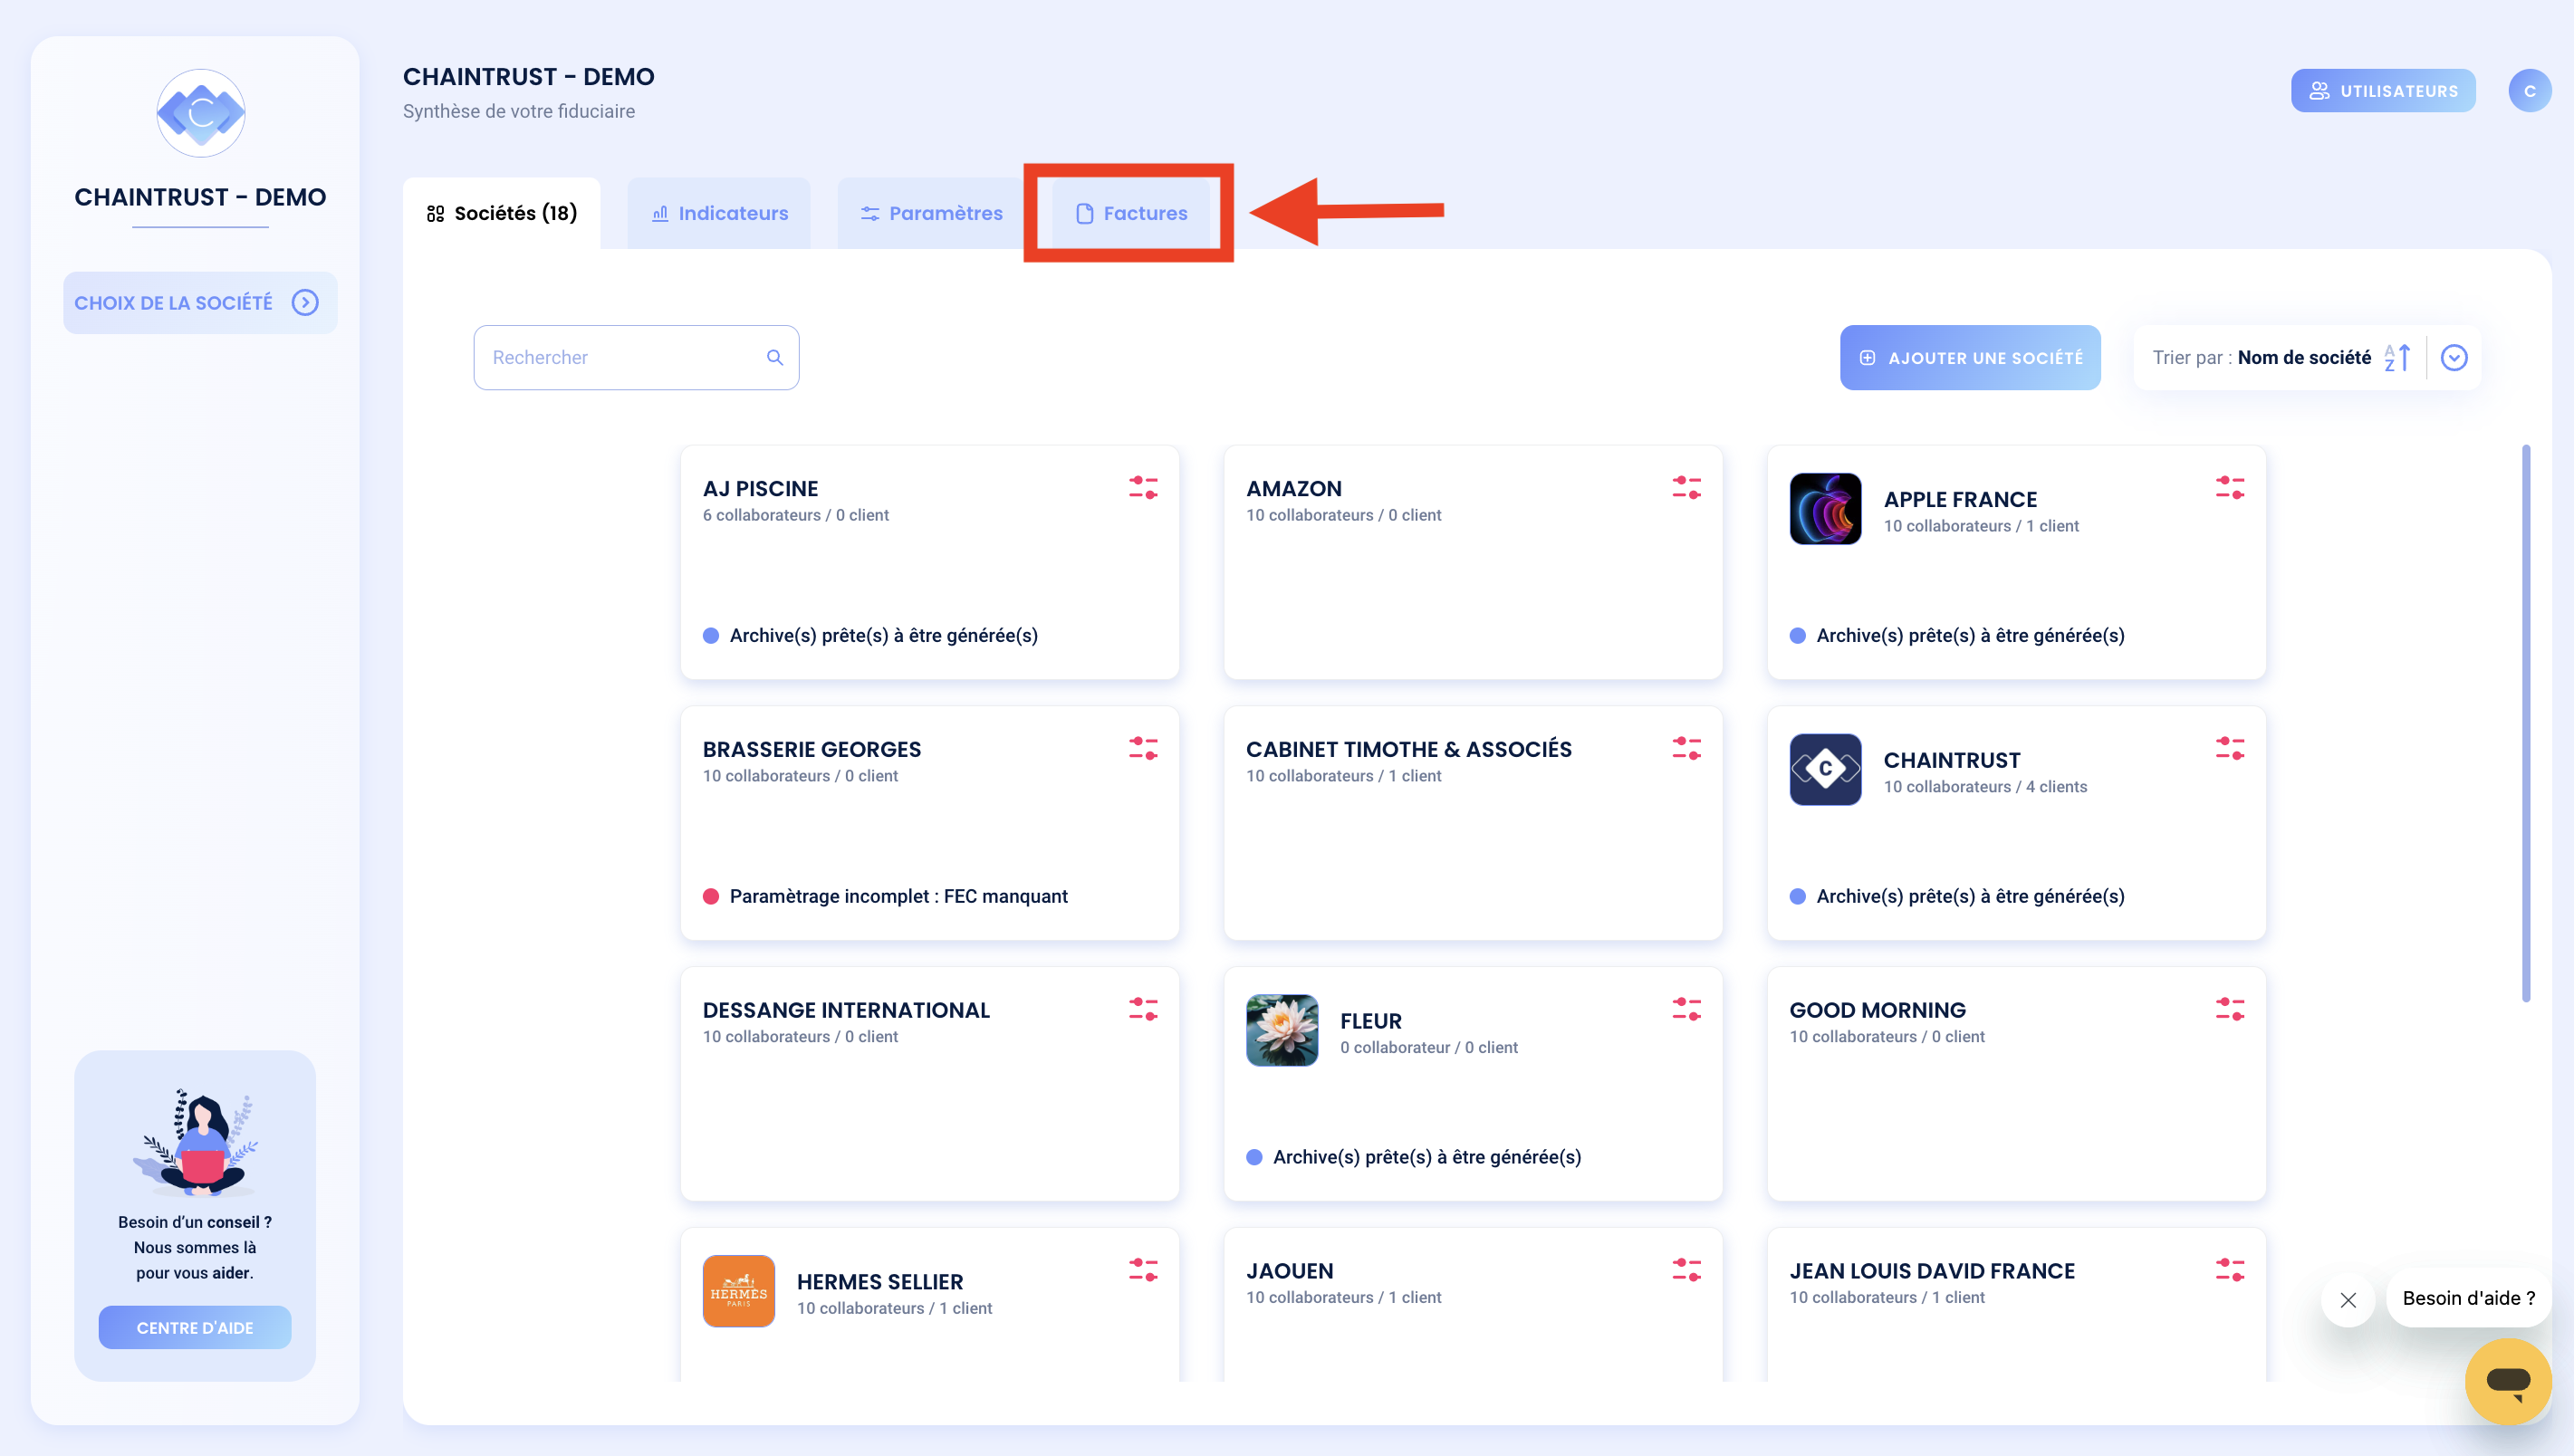Open settings sliders icon for DESSANGE INTERNATIONAL

(1143, 1009)
